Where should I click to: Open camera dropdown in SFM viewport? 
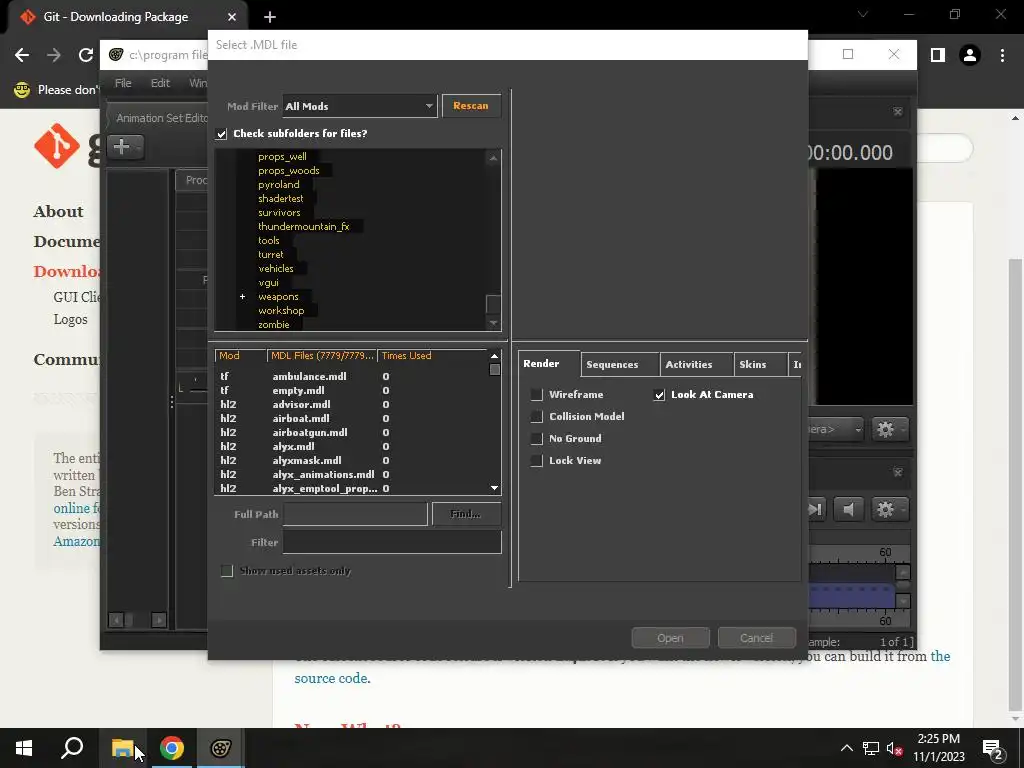pyautogui.click(x=837, y=429)
